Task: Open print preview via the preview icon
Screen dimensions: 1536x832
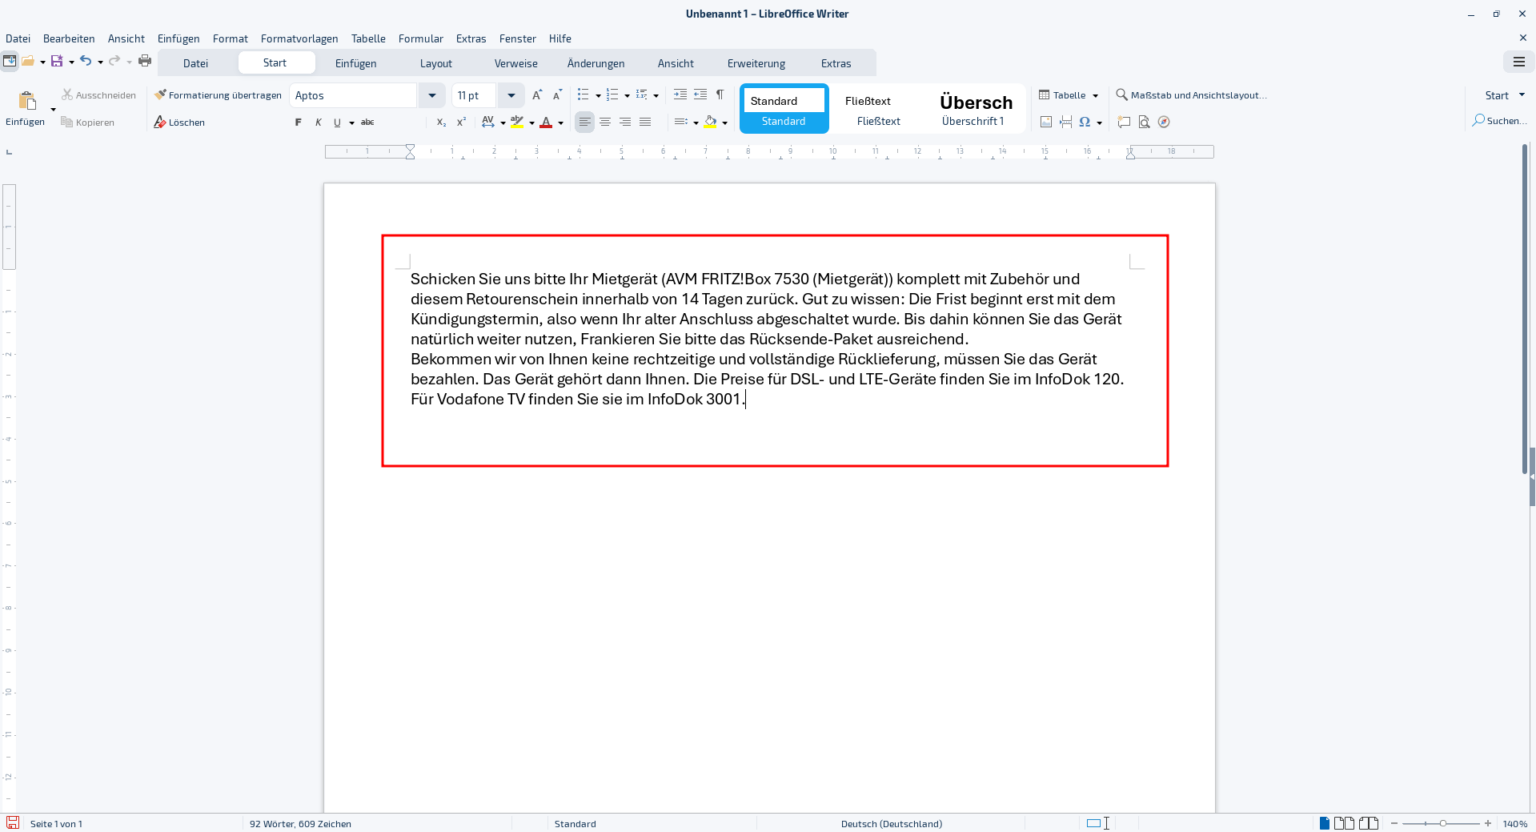Action: [1144, 121]
